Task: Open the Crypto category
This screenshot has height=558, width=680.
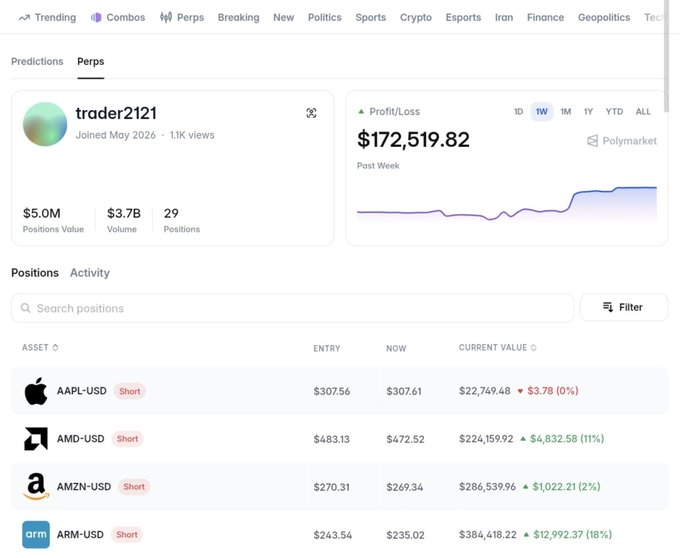Action: (416, 17)
